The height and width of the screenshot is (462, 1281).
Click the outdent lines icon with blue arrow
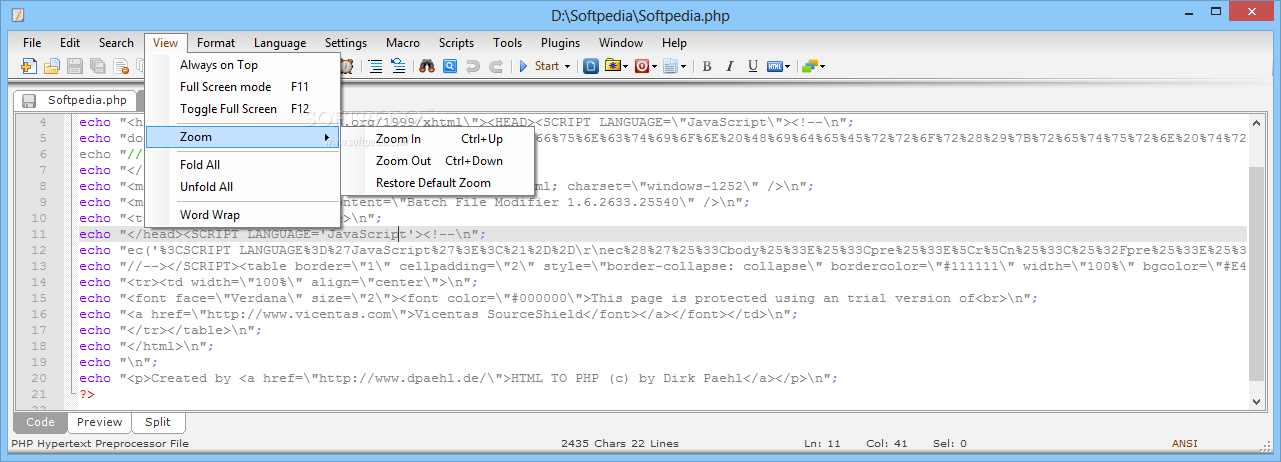[398, 67]
